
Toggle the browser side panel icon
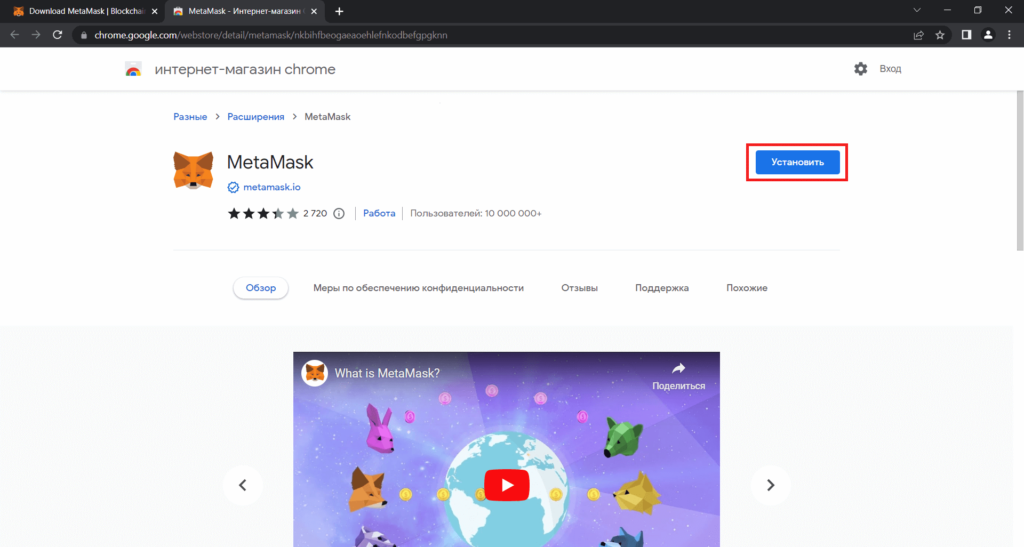pyautogui.click(x=966, y=34)
